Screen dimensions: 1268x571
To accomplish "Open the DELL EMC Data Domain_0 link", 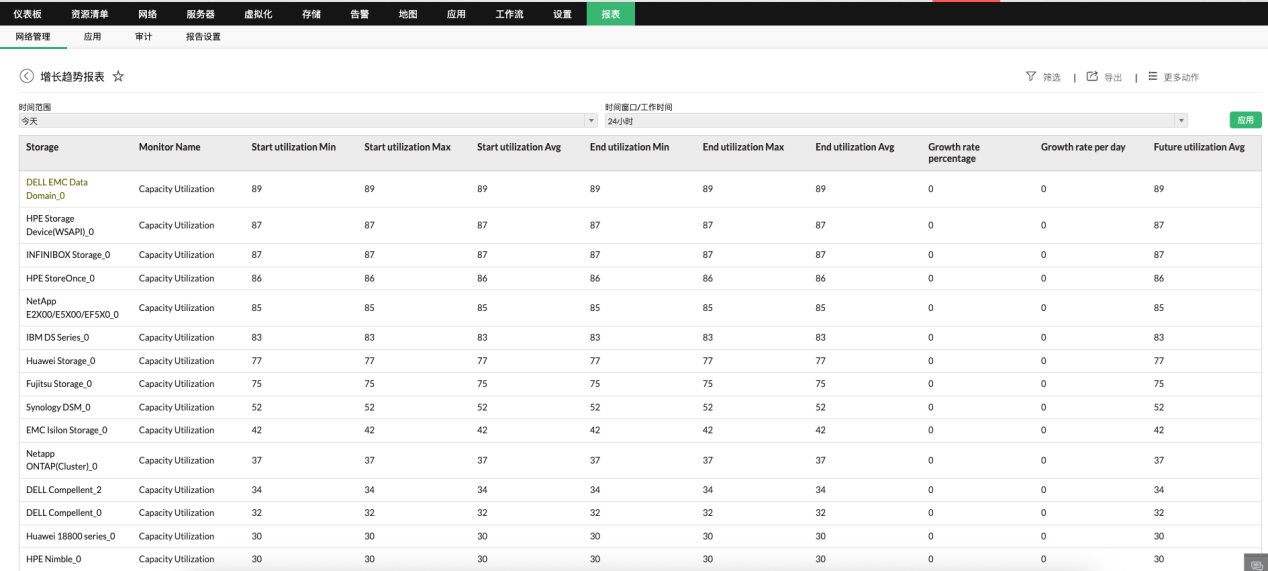I will click(57, 189).
